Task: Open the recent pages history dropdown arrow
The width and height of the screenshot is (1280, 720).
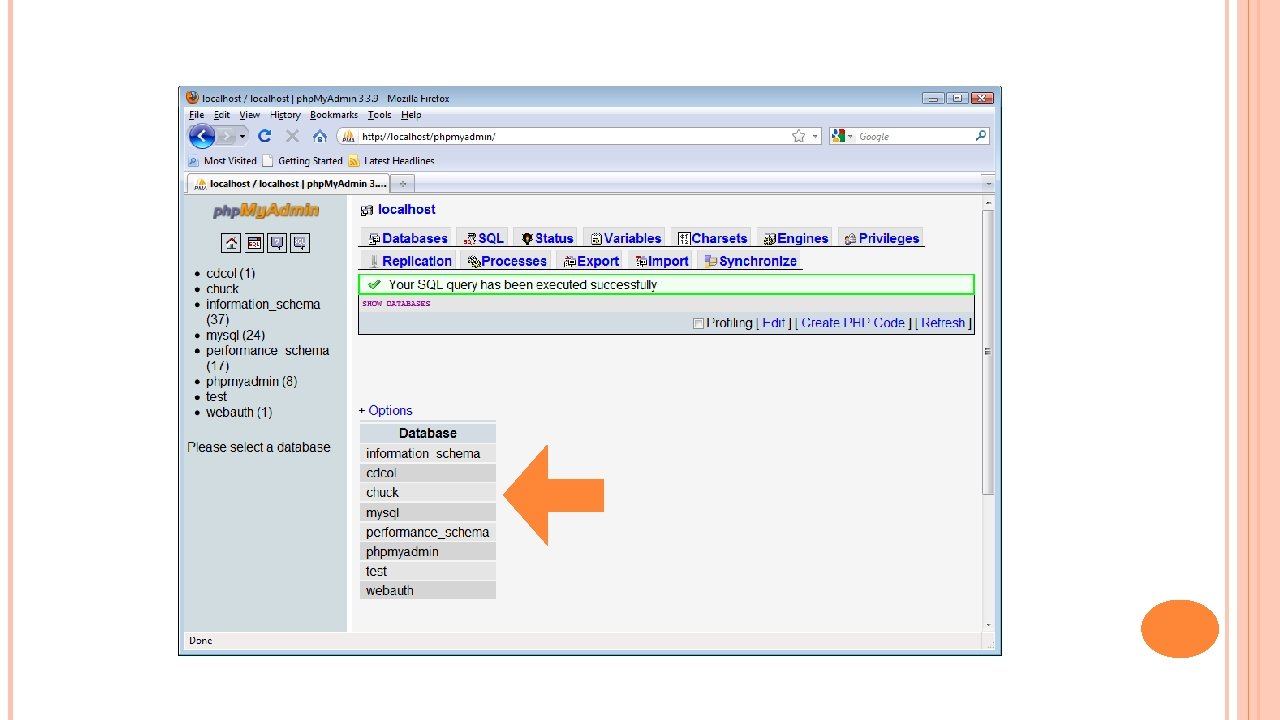Action: pos(242,136)
